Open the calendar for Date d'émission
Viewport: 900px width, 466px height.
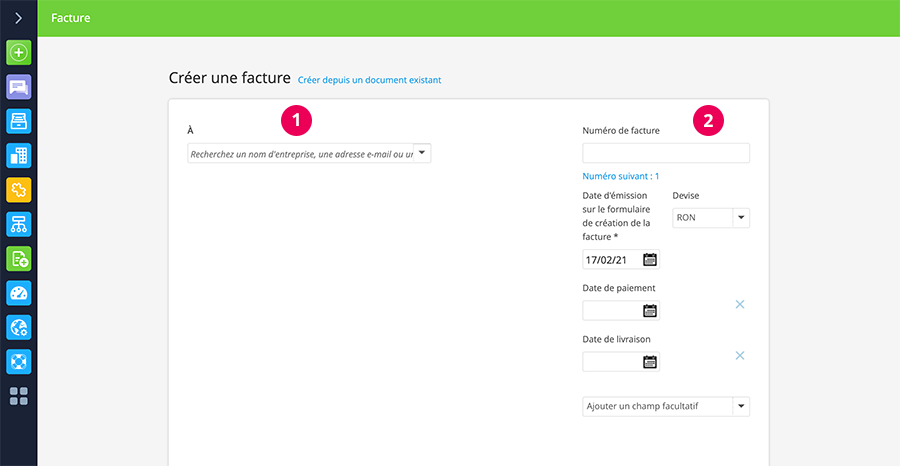[x=650, y=260]
